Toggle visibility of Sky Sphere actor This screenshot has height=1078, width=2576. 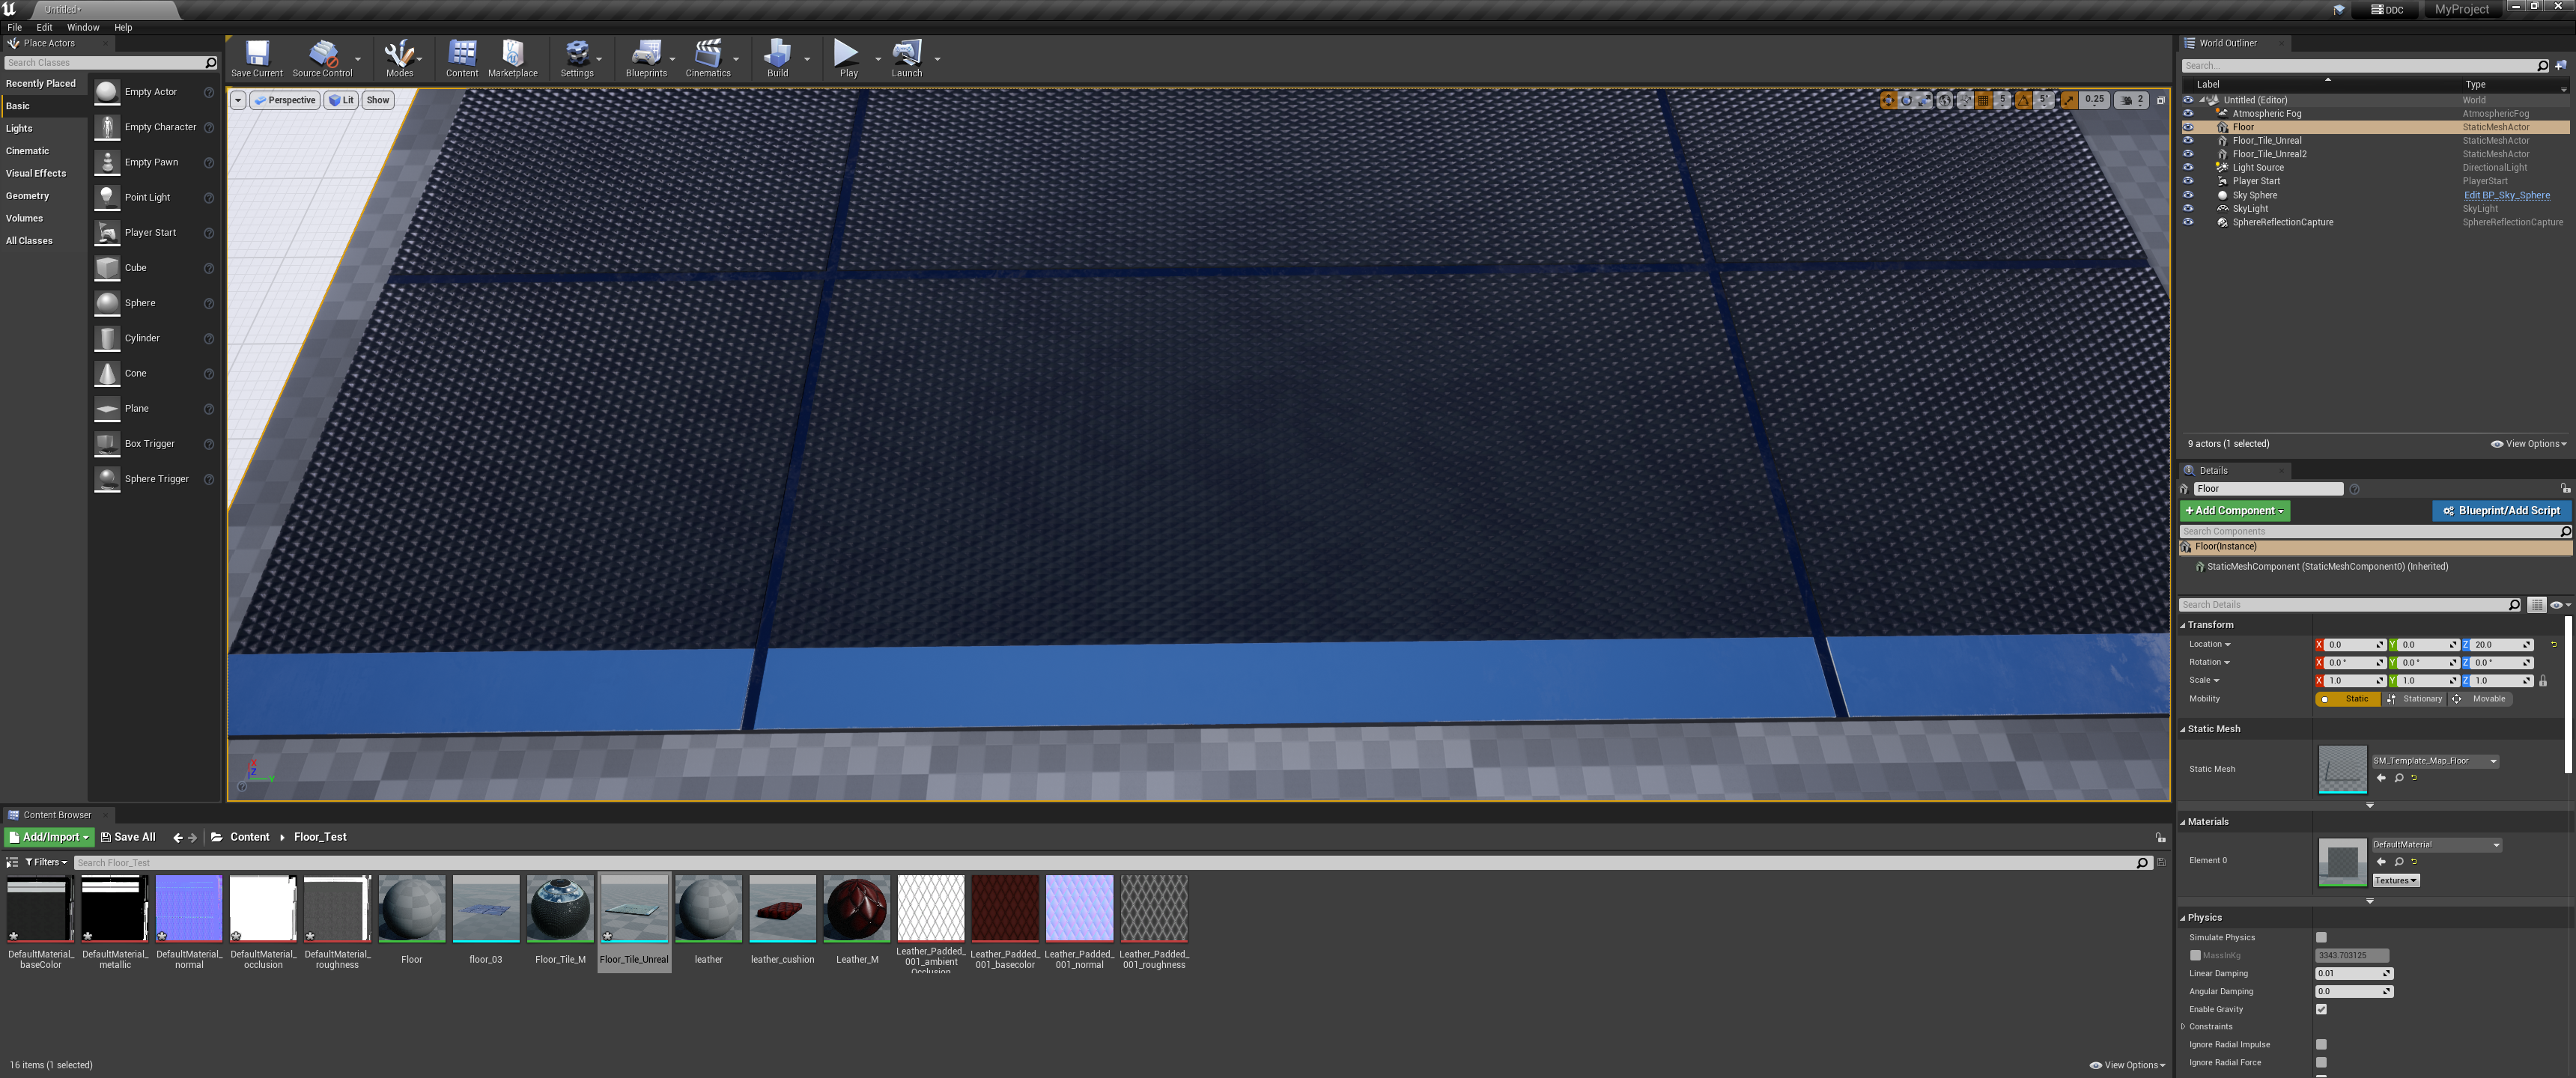pyautogui.click(x=2188, y=195)
